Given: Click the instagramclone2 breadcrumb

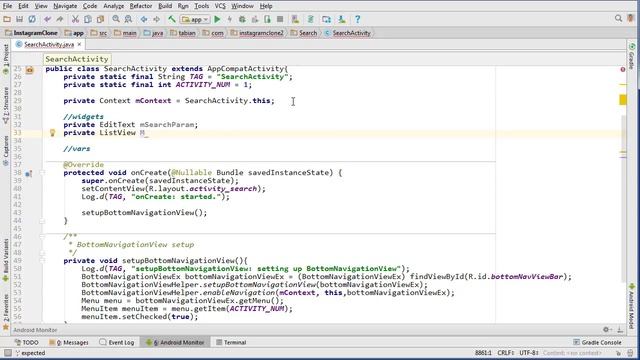Looking at the screenshot, I should click(x=257, y=33).
